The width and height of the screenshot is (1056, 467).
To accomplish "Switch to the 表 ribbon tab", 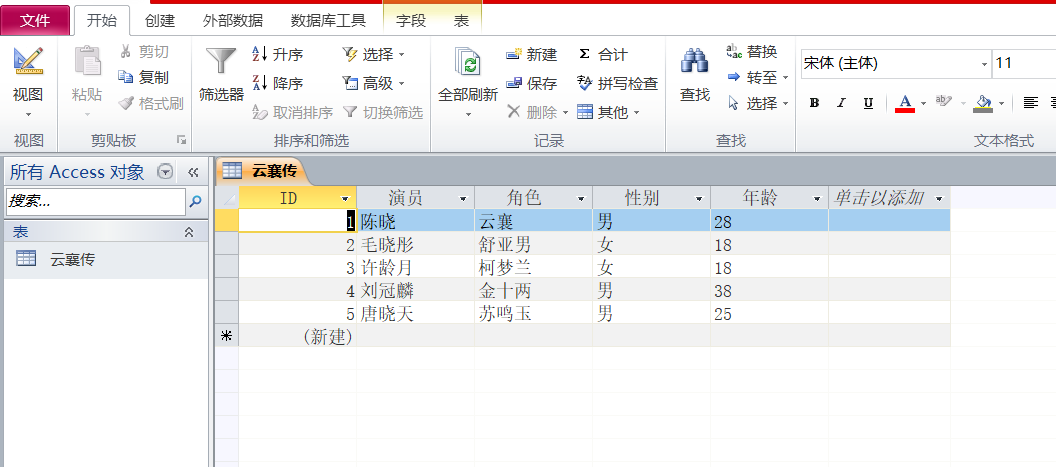I will (461, 20).
